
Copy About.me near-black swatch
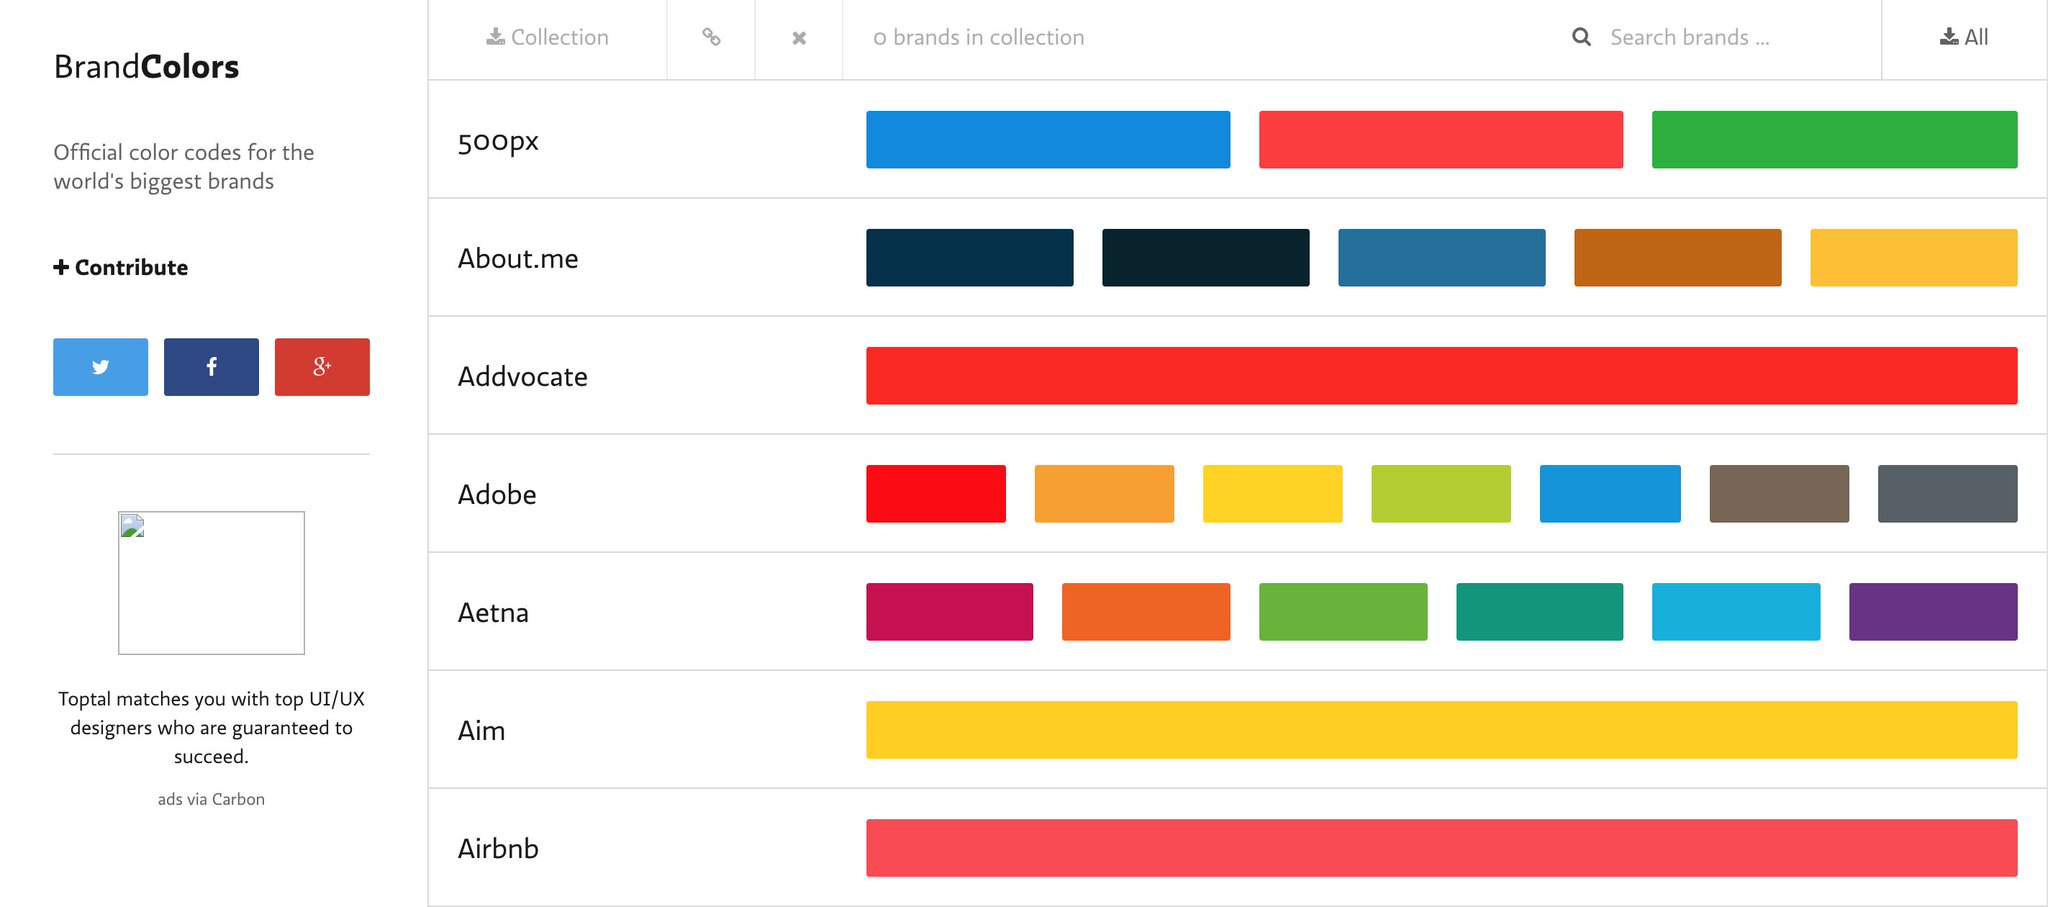(1206, 258)
